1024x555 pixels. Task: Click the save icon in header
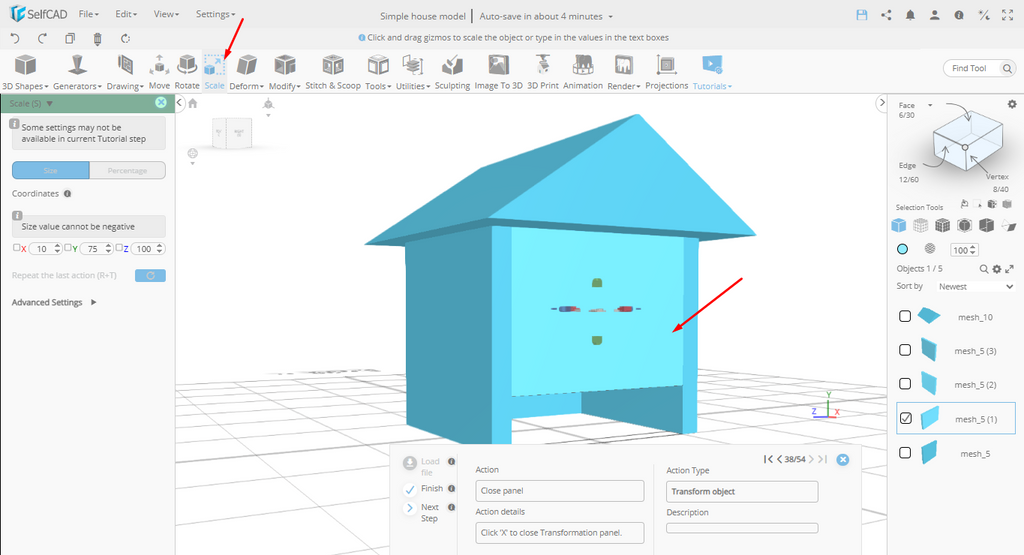coord(862,15)
